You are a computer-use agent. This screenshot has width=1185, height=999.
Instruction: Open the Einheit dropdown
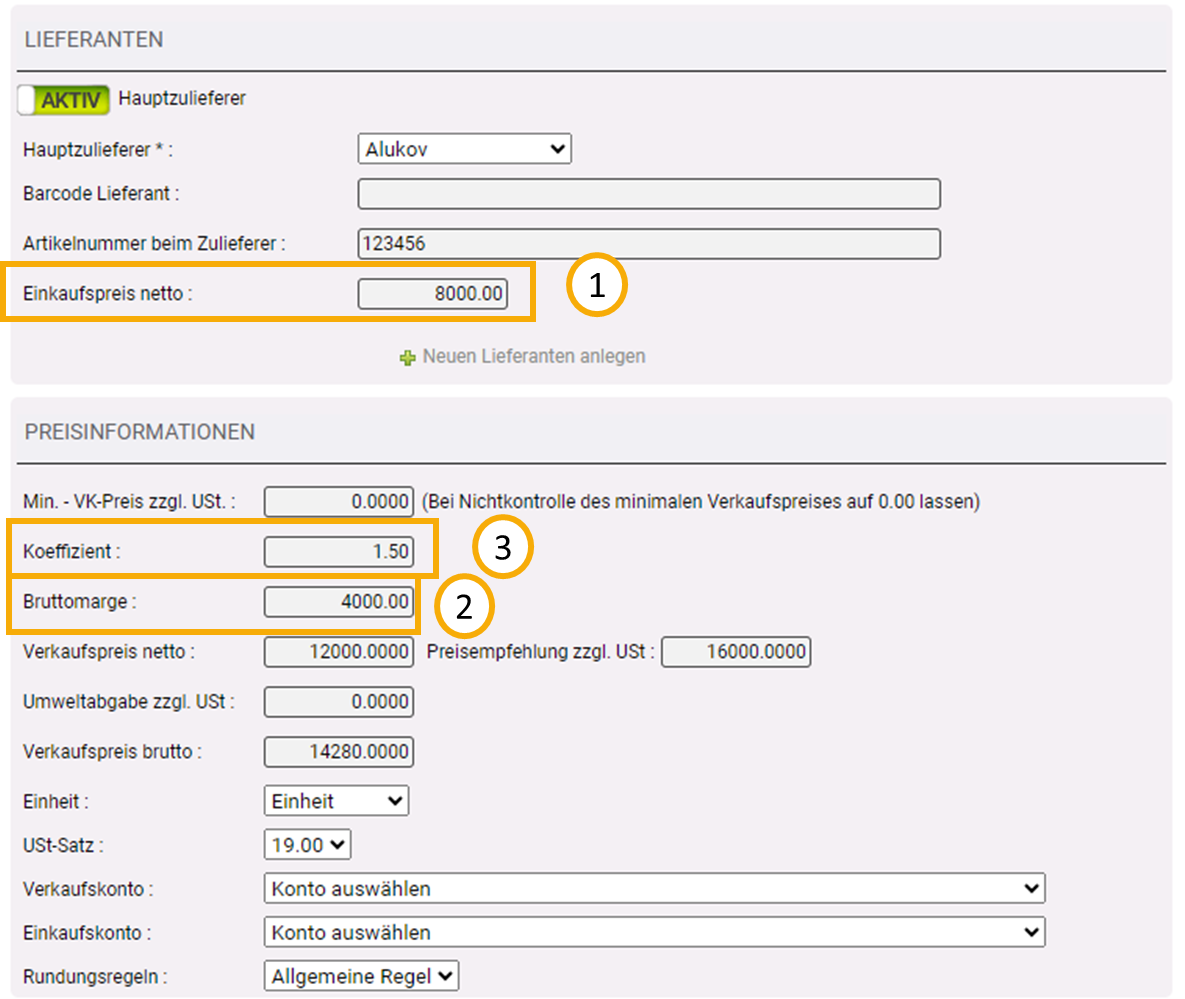pyautogui.click(x=336, y=801)
